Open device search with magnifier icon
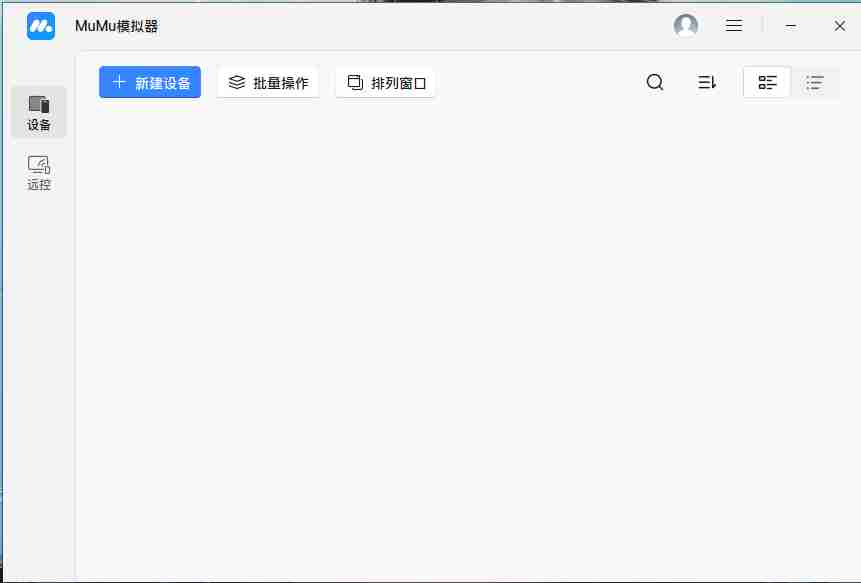 pyautogui.click(x=655, y=83)
